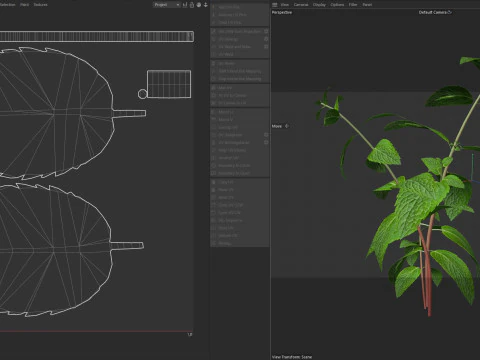
Task: Click the lock icon next to Project dropdown
Action: click(x=192, y=5)
